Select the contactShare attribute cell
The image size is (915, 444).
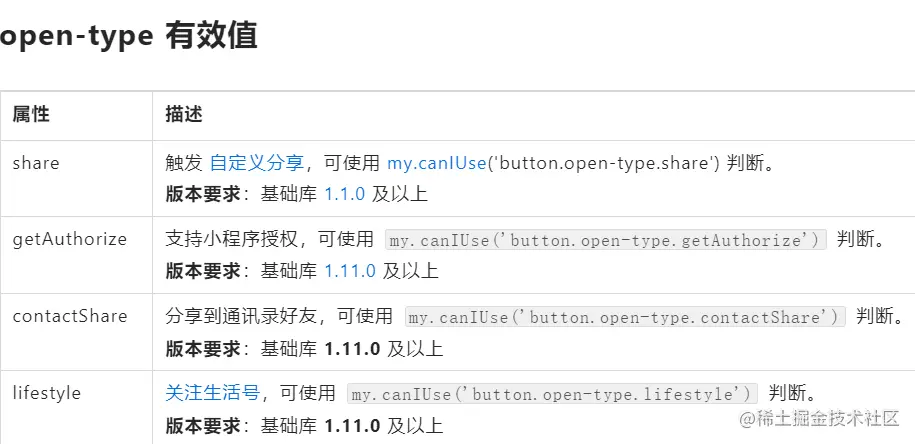point(70,316)
